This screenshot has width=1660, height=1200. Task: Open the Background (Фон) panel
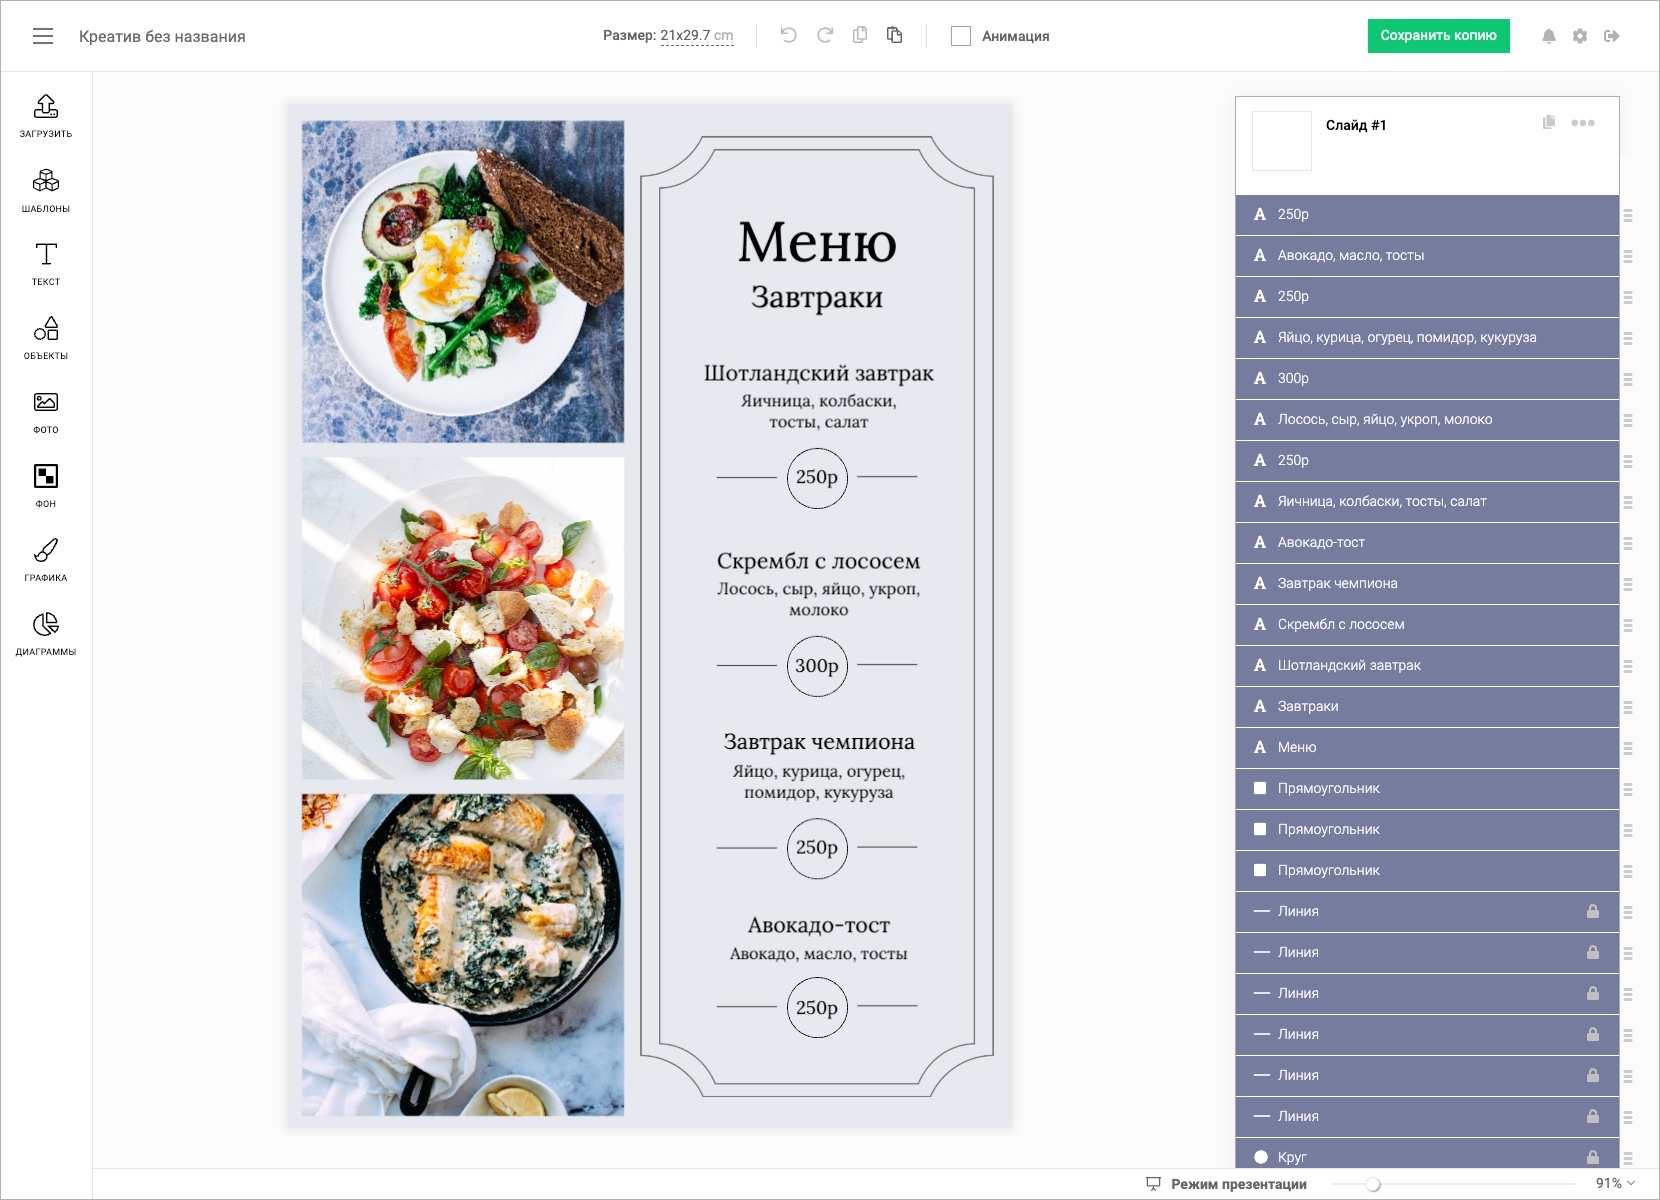coord(46,486)
